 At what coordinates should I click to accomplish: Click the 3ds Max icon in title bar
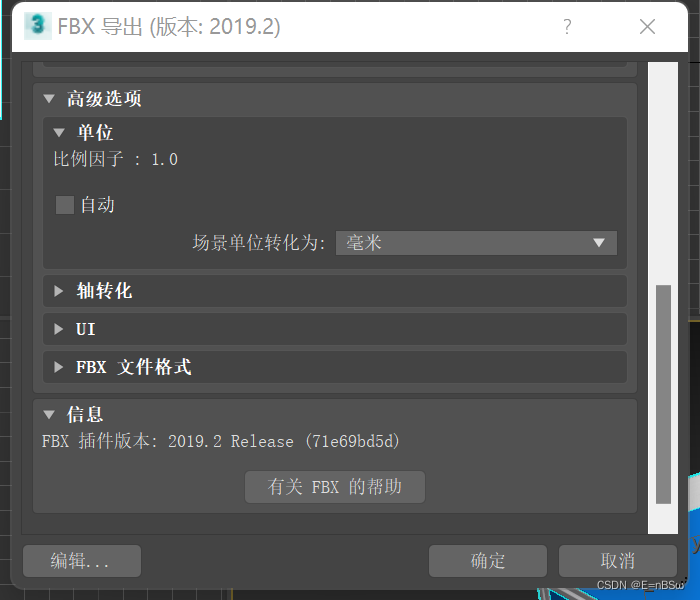tap(38, 26)
